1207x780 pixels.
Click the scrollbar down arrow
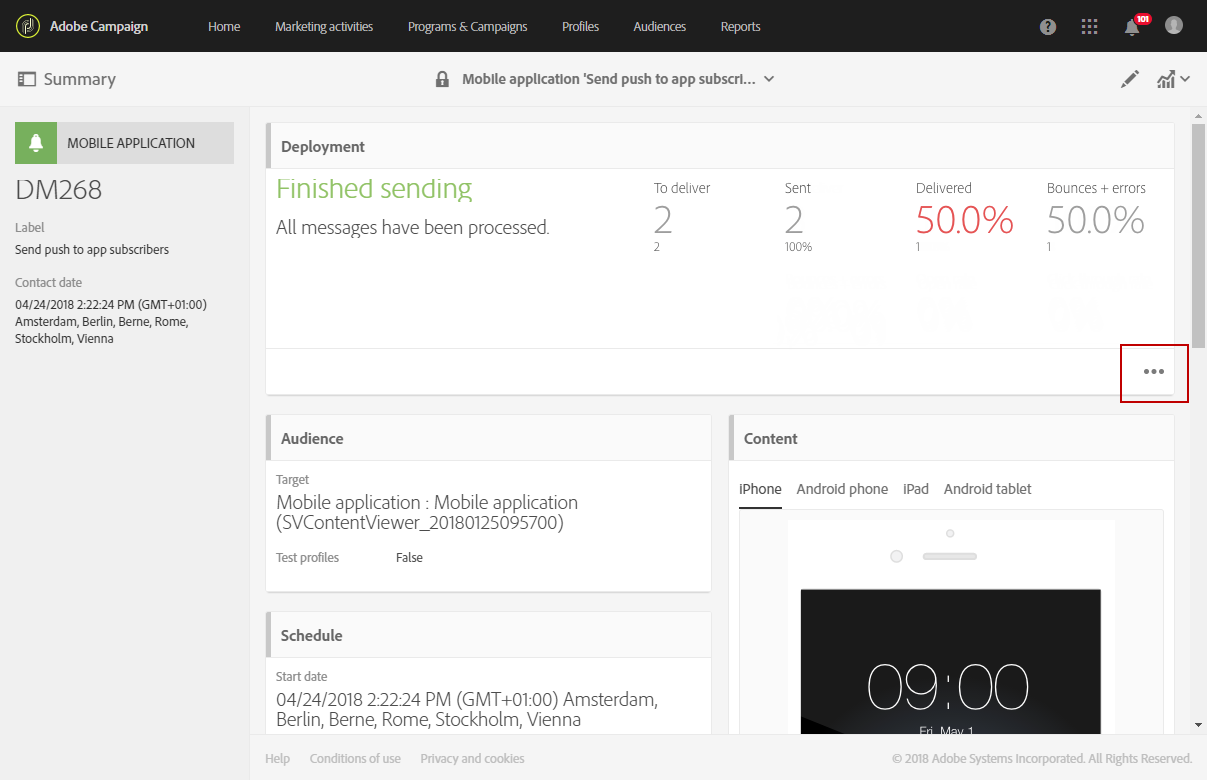click(1198, 725)
